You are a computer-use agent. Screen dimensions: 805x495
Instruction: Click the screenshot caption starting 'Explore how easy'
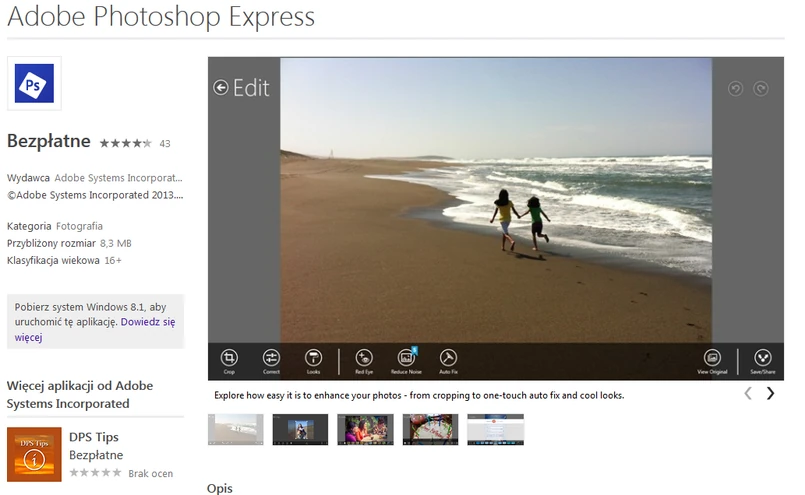click(x=419, y=395)
